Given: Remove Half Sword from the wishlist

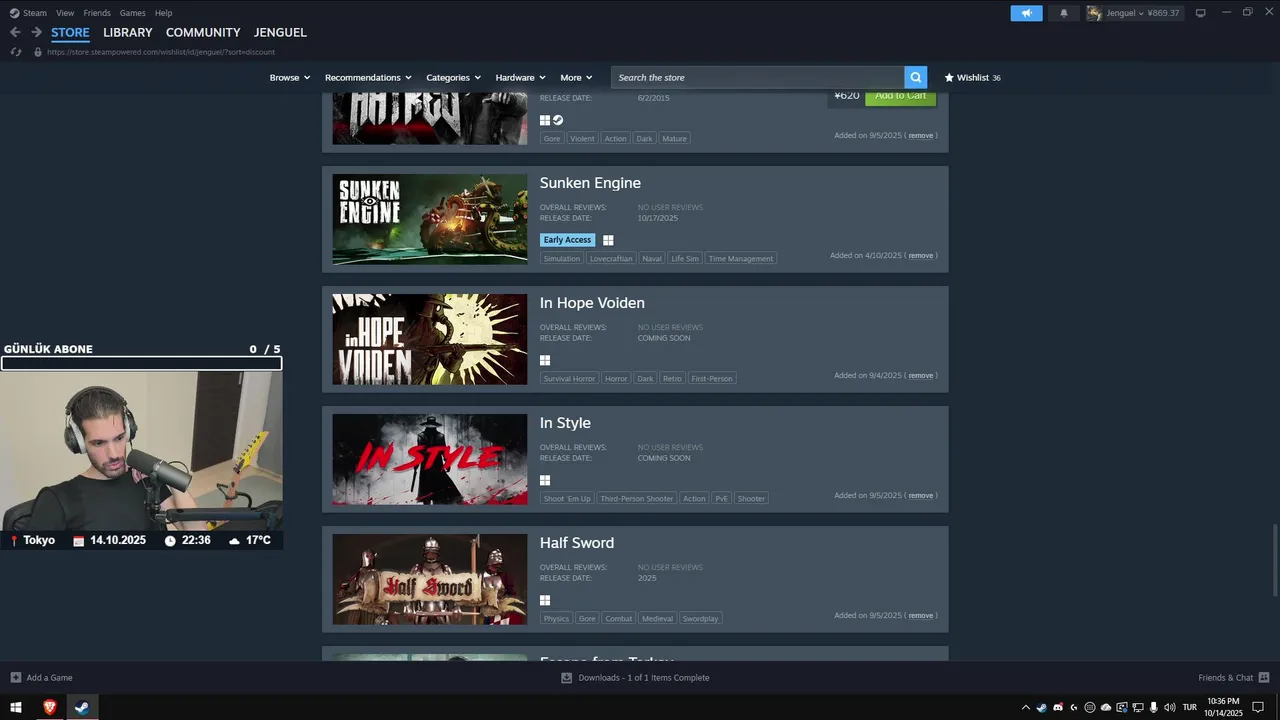Looking at the screenshot, I should coord(920,616).
